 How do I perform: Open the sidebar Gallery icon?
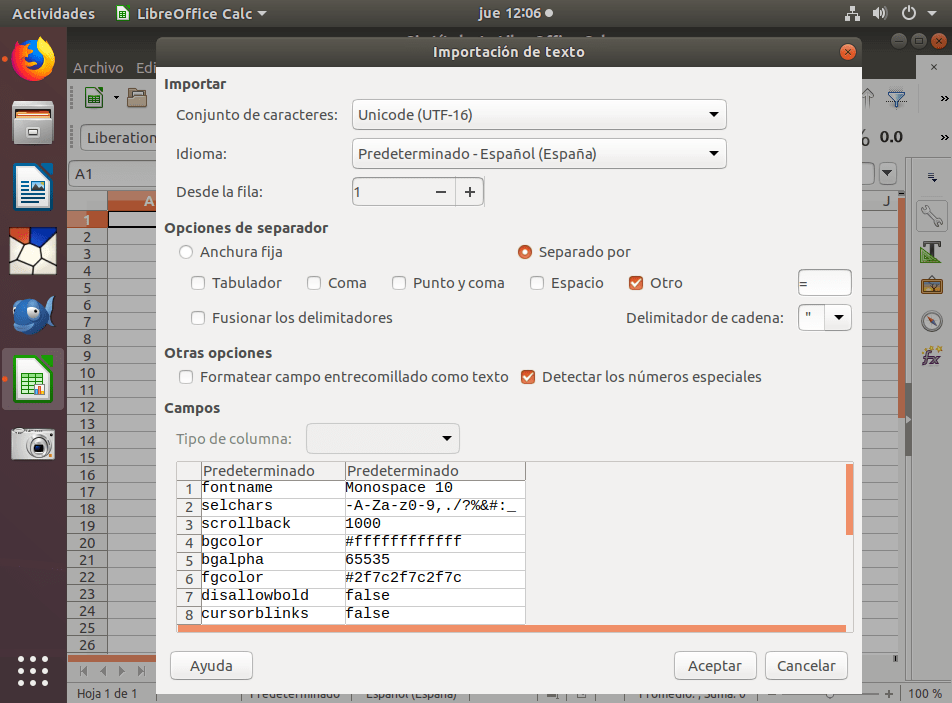[932, 285]
